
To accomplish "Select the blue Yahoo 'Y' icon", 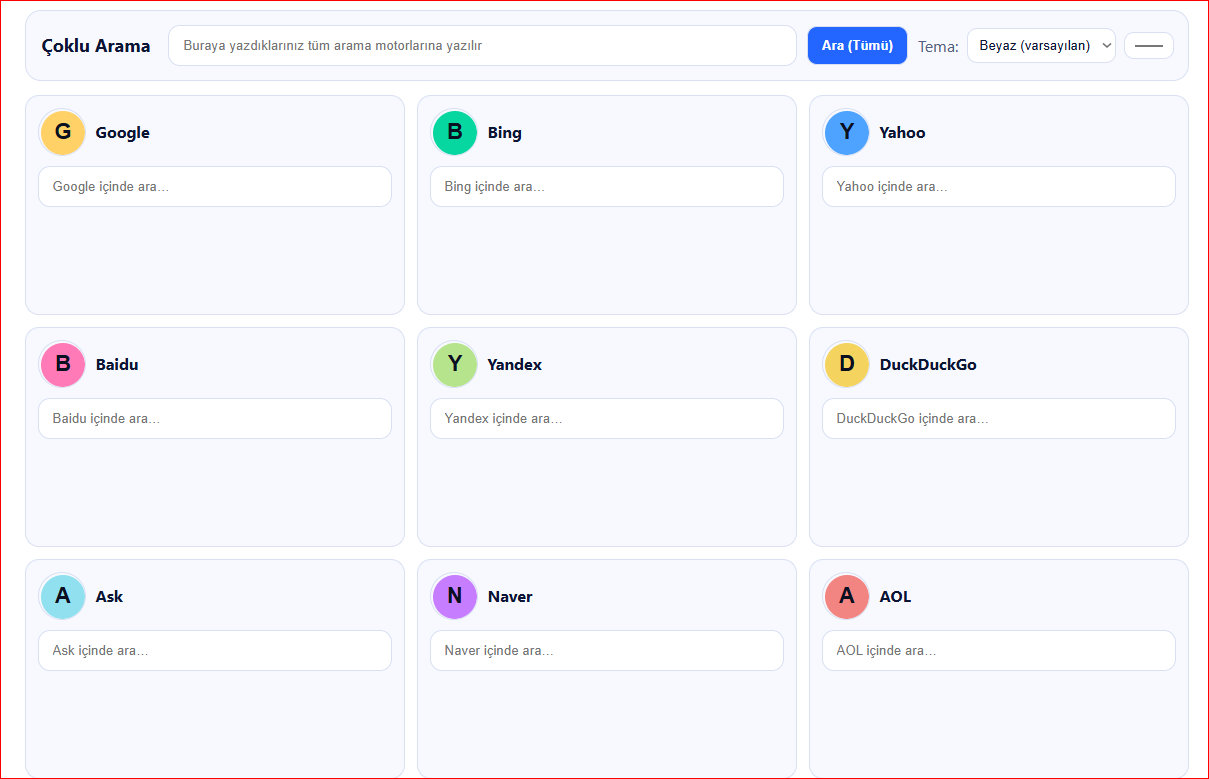I will point(847,133).
